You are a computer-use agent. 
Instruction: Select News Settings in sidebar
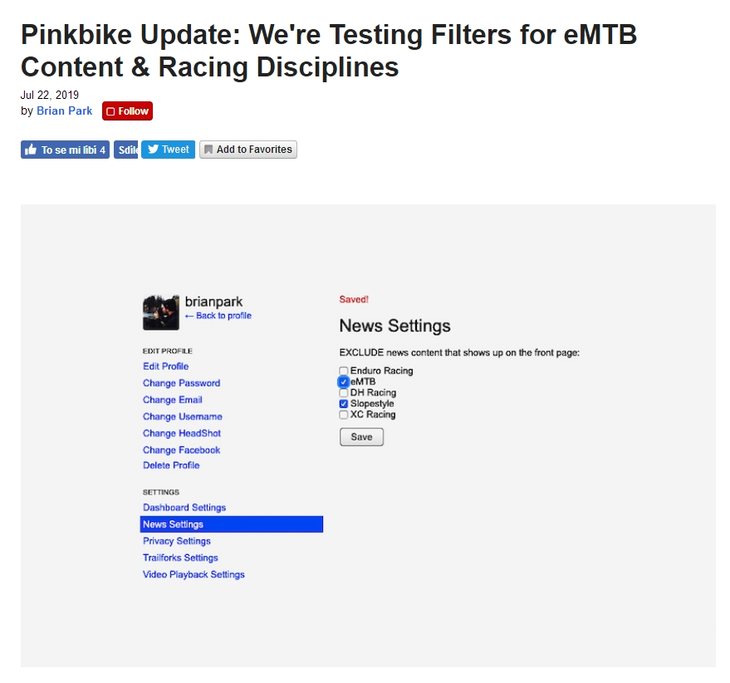173,524
